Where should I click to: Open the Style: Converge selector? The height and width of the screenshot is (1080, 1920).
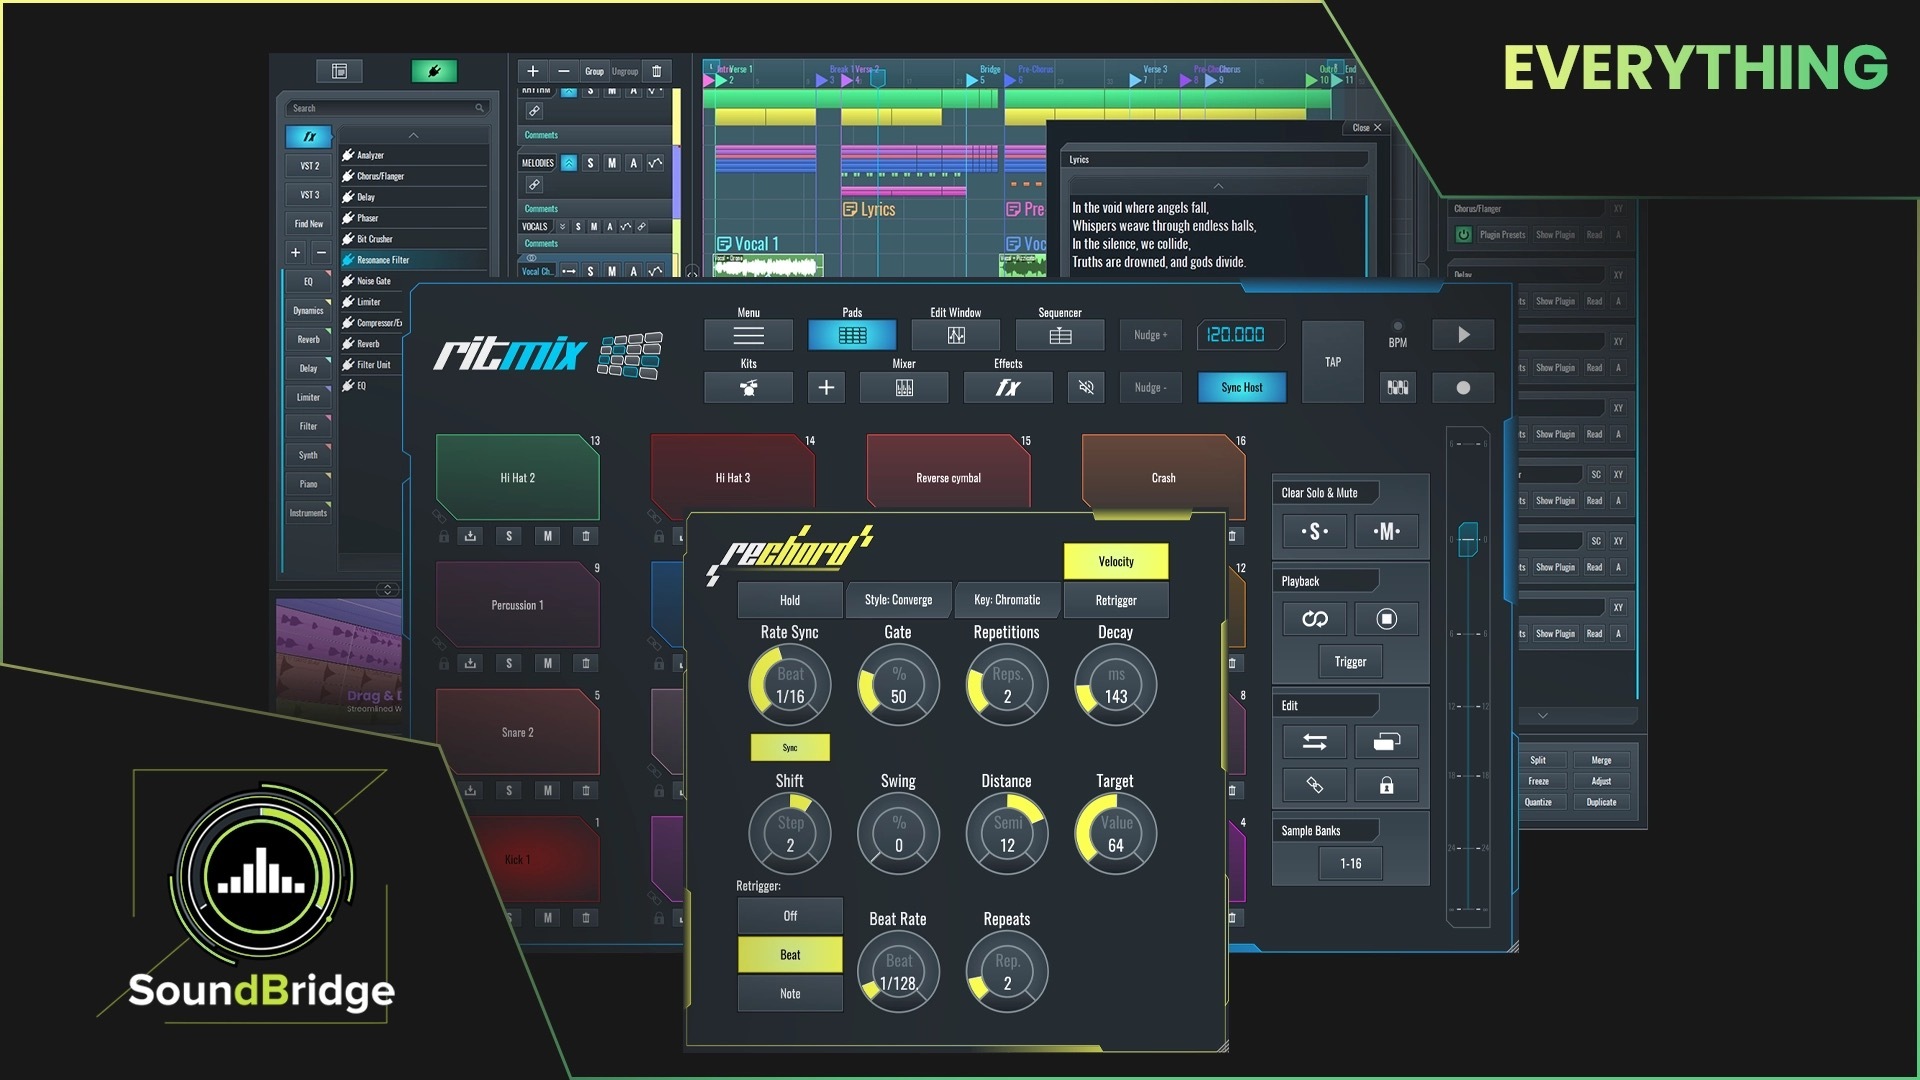pyautogui.click(x=899, y=599)
